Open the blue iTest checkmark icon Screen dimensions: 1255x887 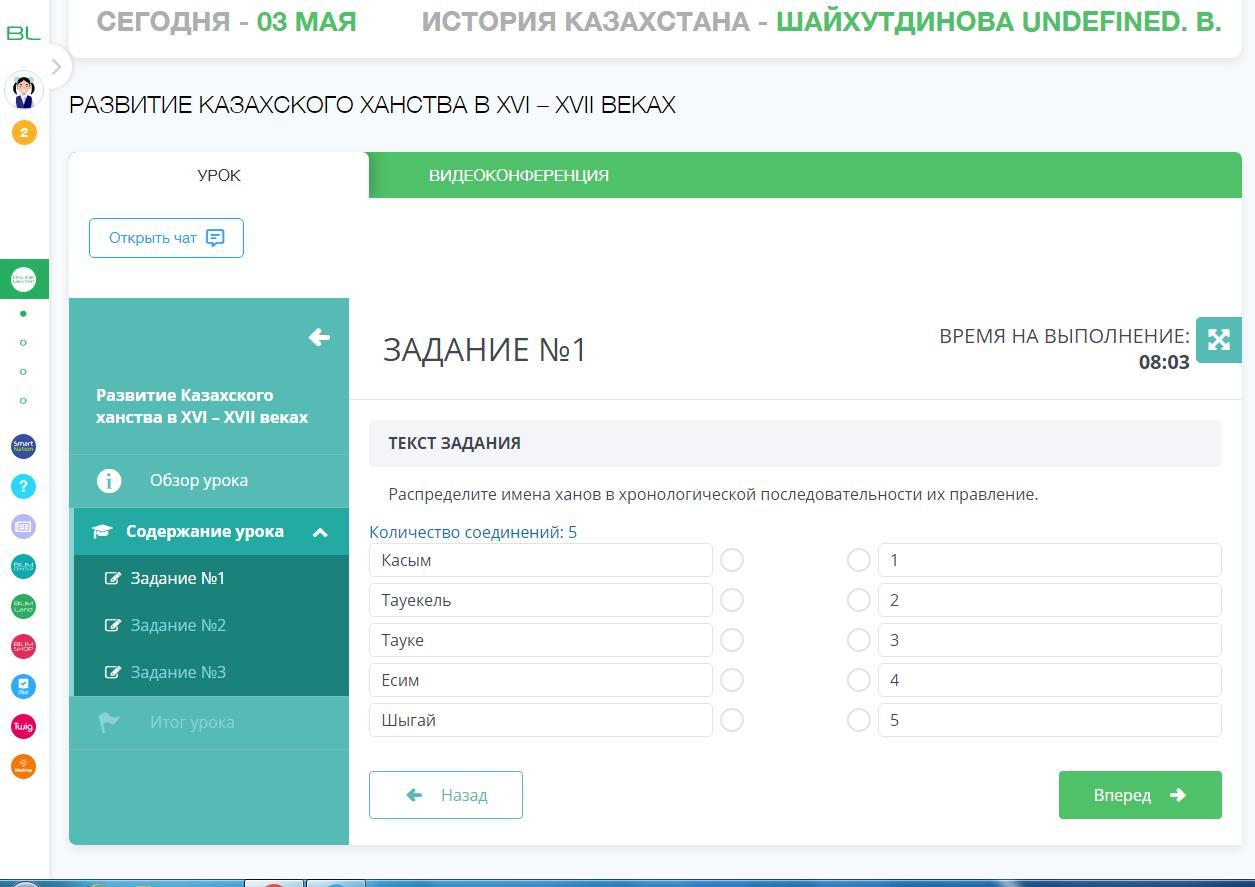coord(23,686)
